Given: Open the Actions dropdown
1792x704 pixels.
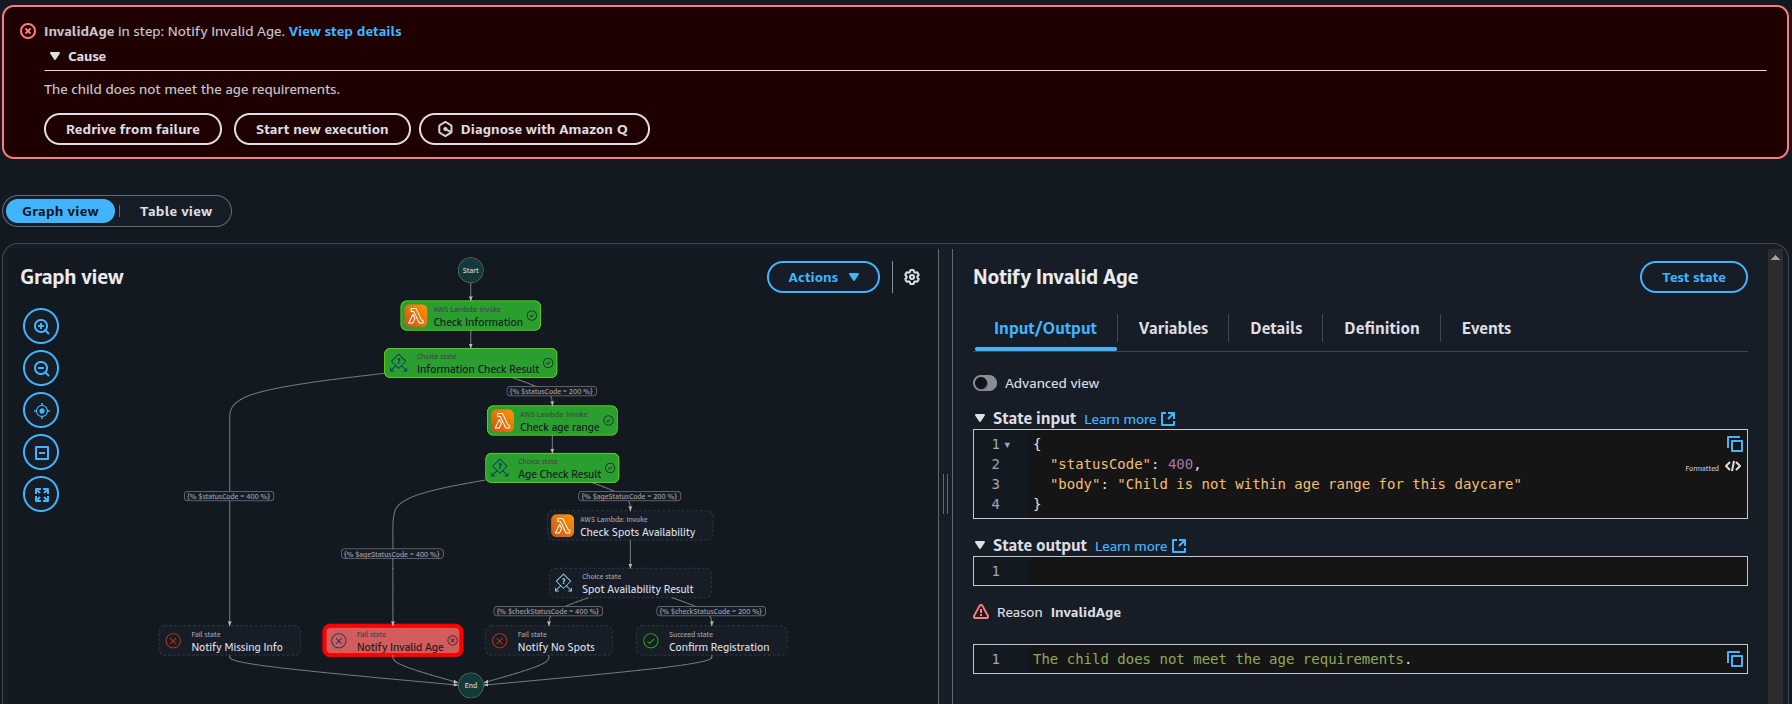Looking at the screenshot, I should [x=823, y=277].
